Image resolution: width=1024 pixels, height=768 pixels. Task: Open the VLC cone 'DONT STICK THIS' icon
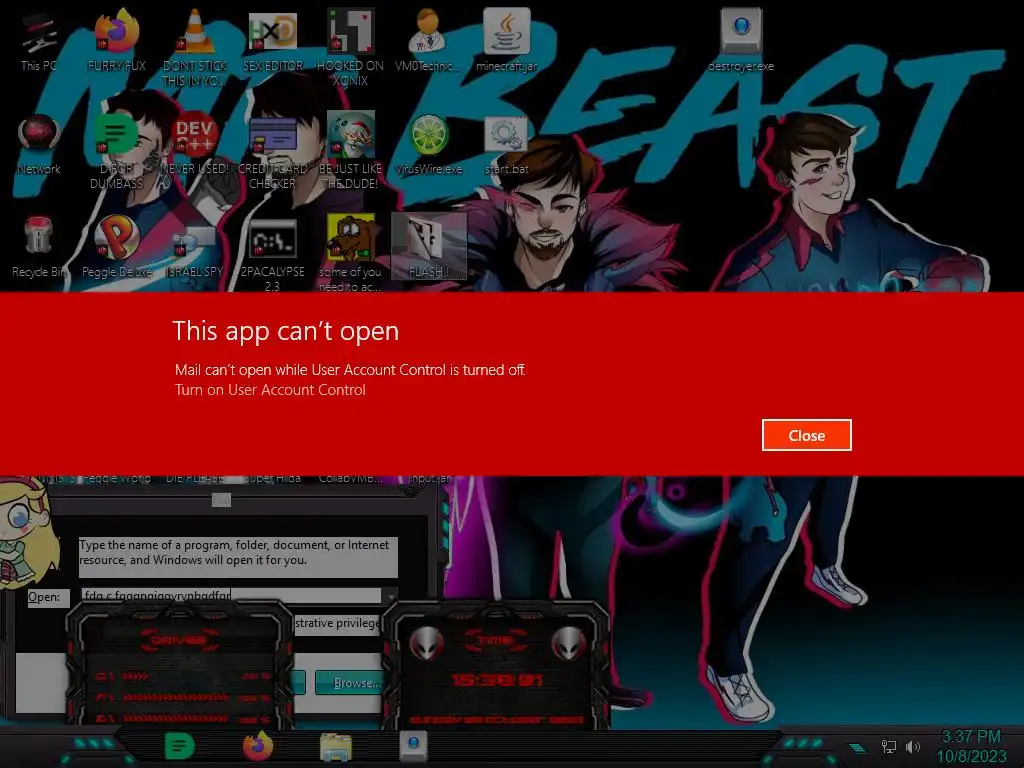click(x=194, y=47)
